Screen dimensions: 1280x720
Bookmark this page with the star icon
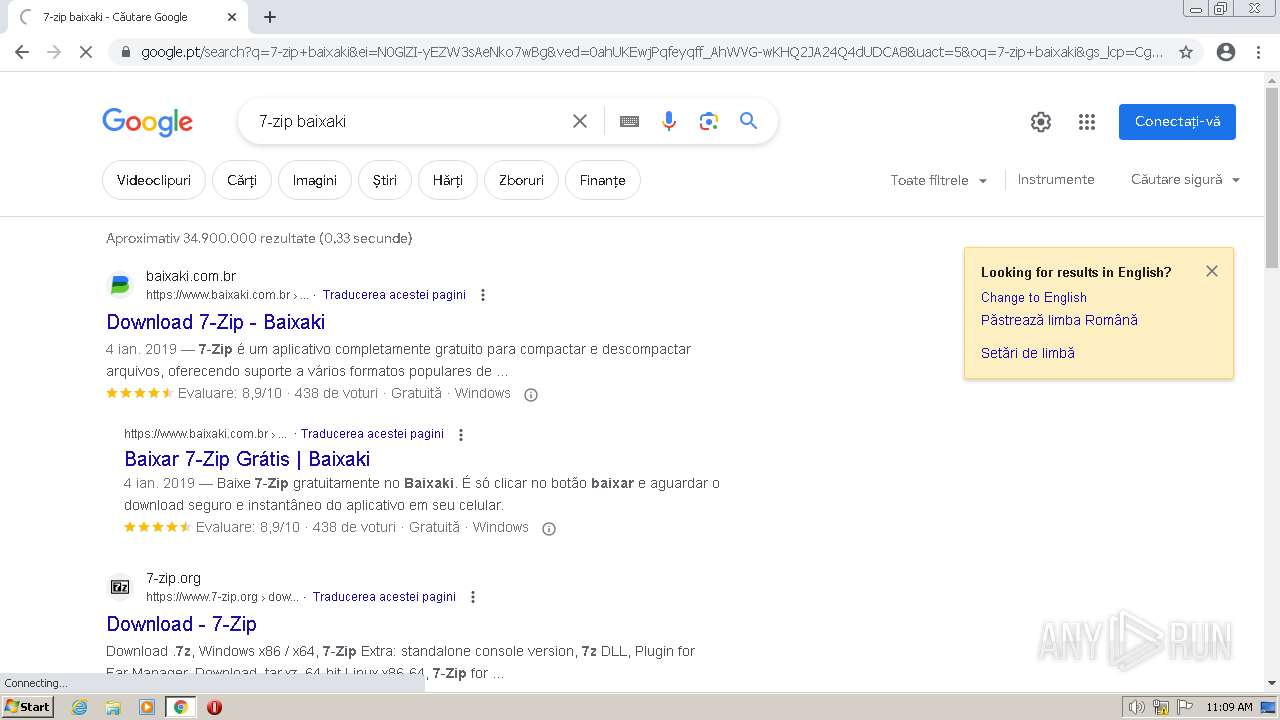(x=1186, y=52)
